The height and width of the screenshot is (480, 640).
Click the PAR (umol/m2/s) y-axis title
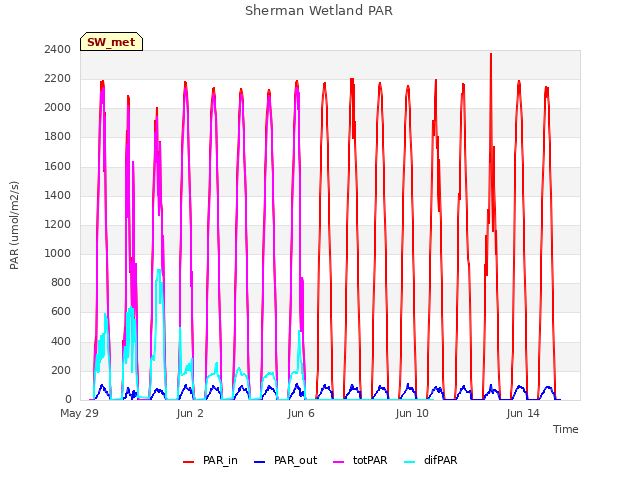(x=14, y=225)
